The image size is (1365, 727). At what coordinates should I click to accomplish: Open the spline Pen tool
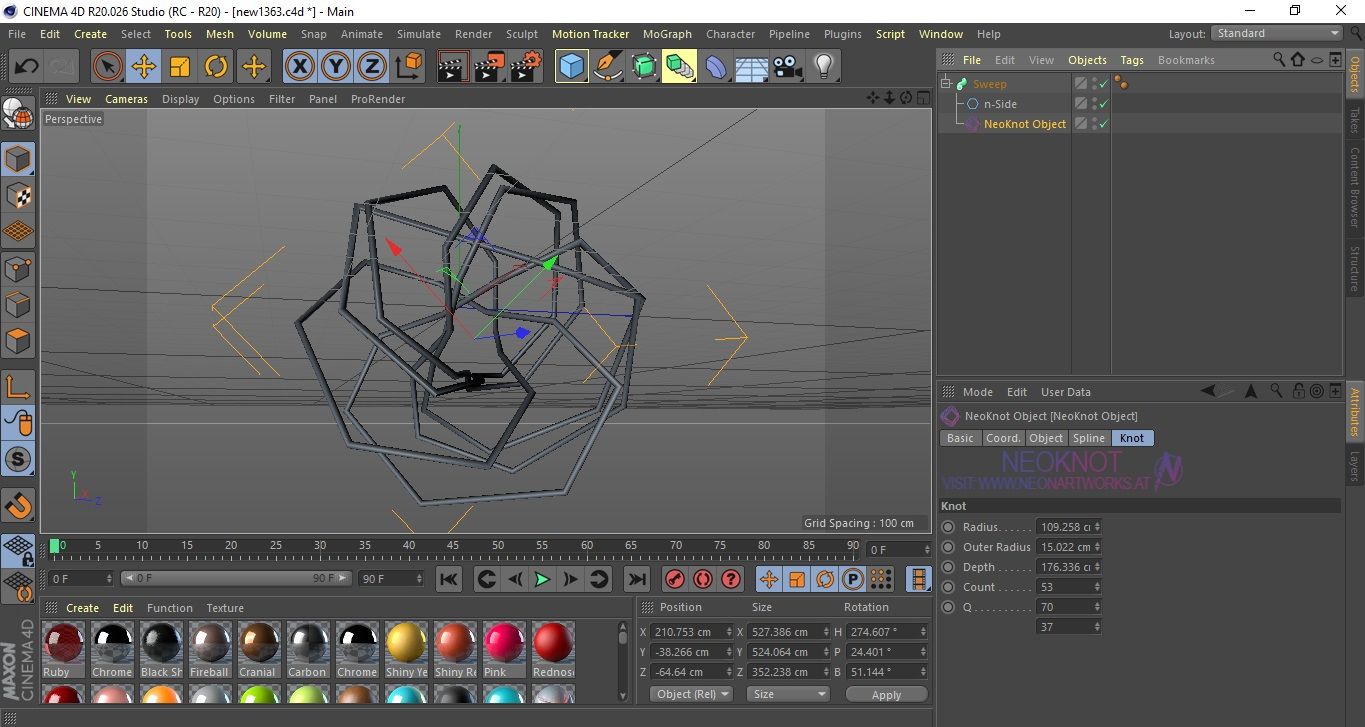(608, 67)
